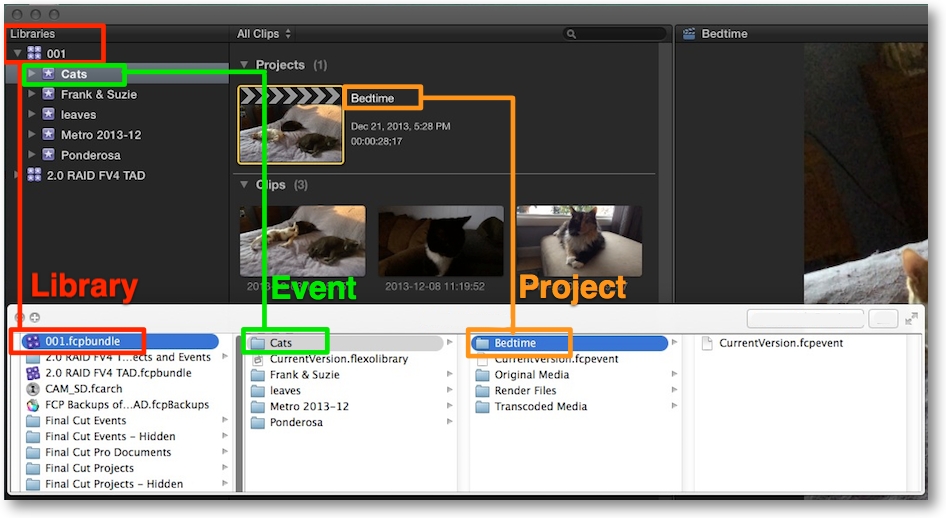The width and height of the screenshot is (947, 519).
Task: Expand the Metro 2013-12 event triangle
Action: 32,135
